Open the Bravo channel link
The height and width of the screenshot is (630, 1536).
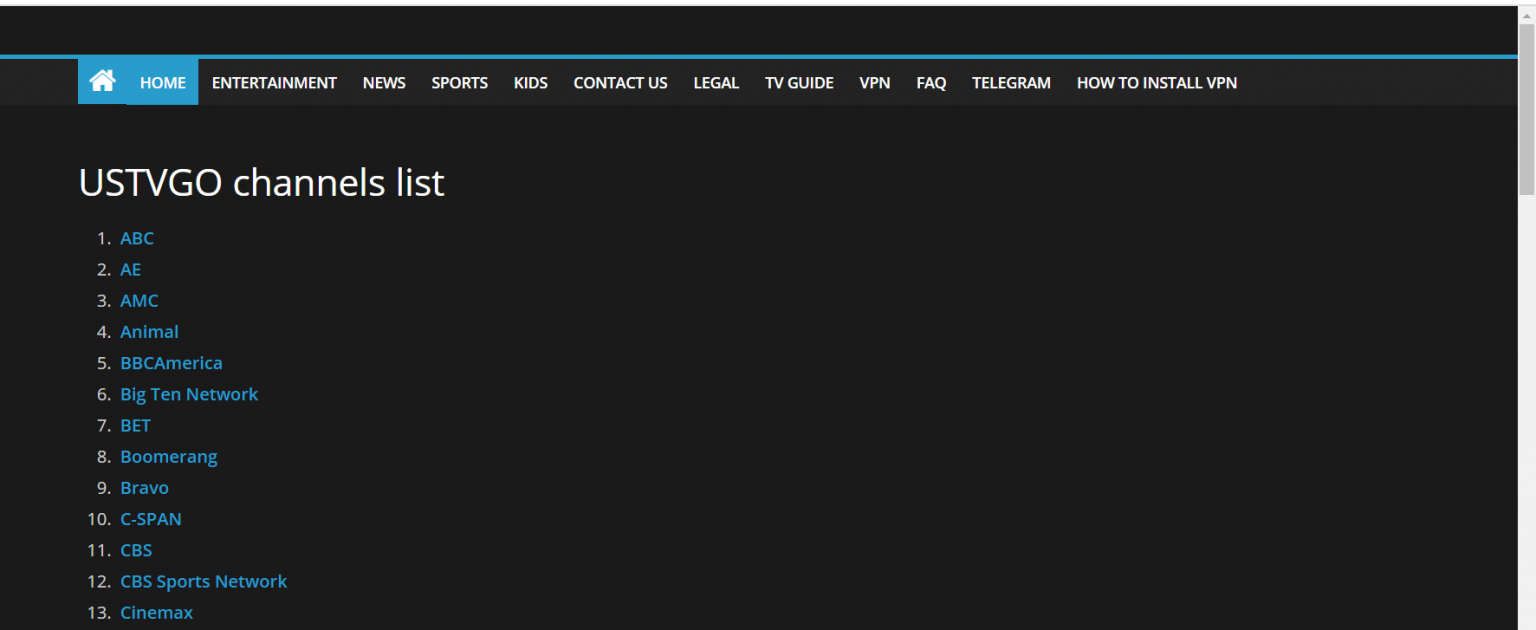pyautogui.click(x=144, y=487)
